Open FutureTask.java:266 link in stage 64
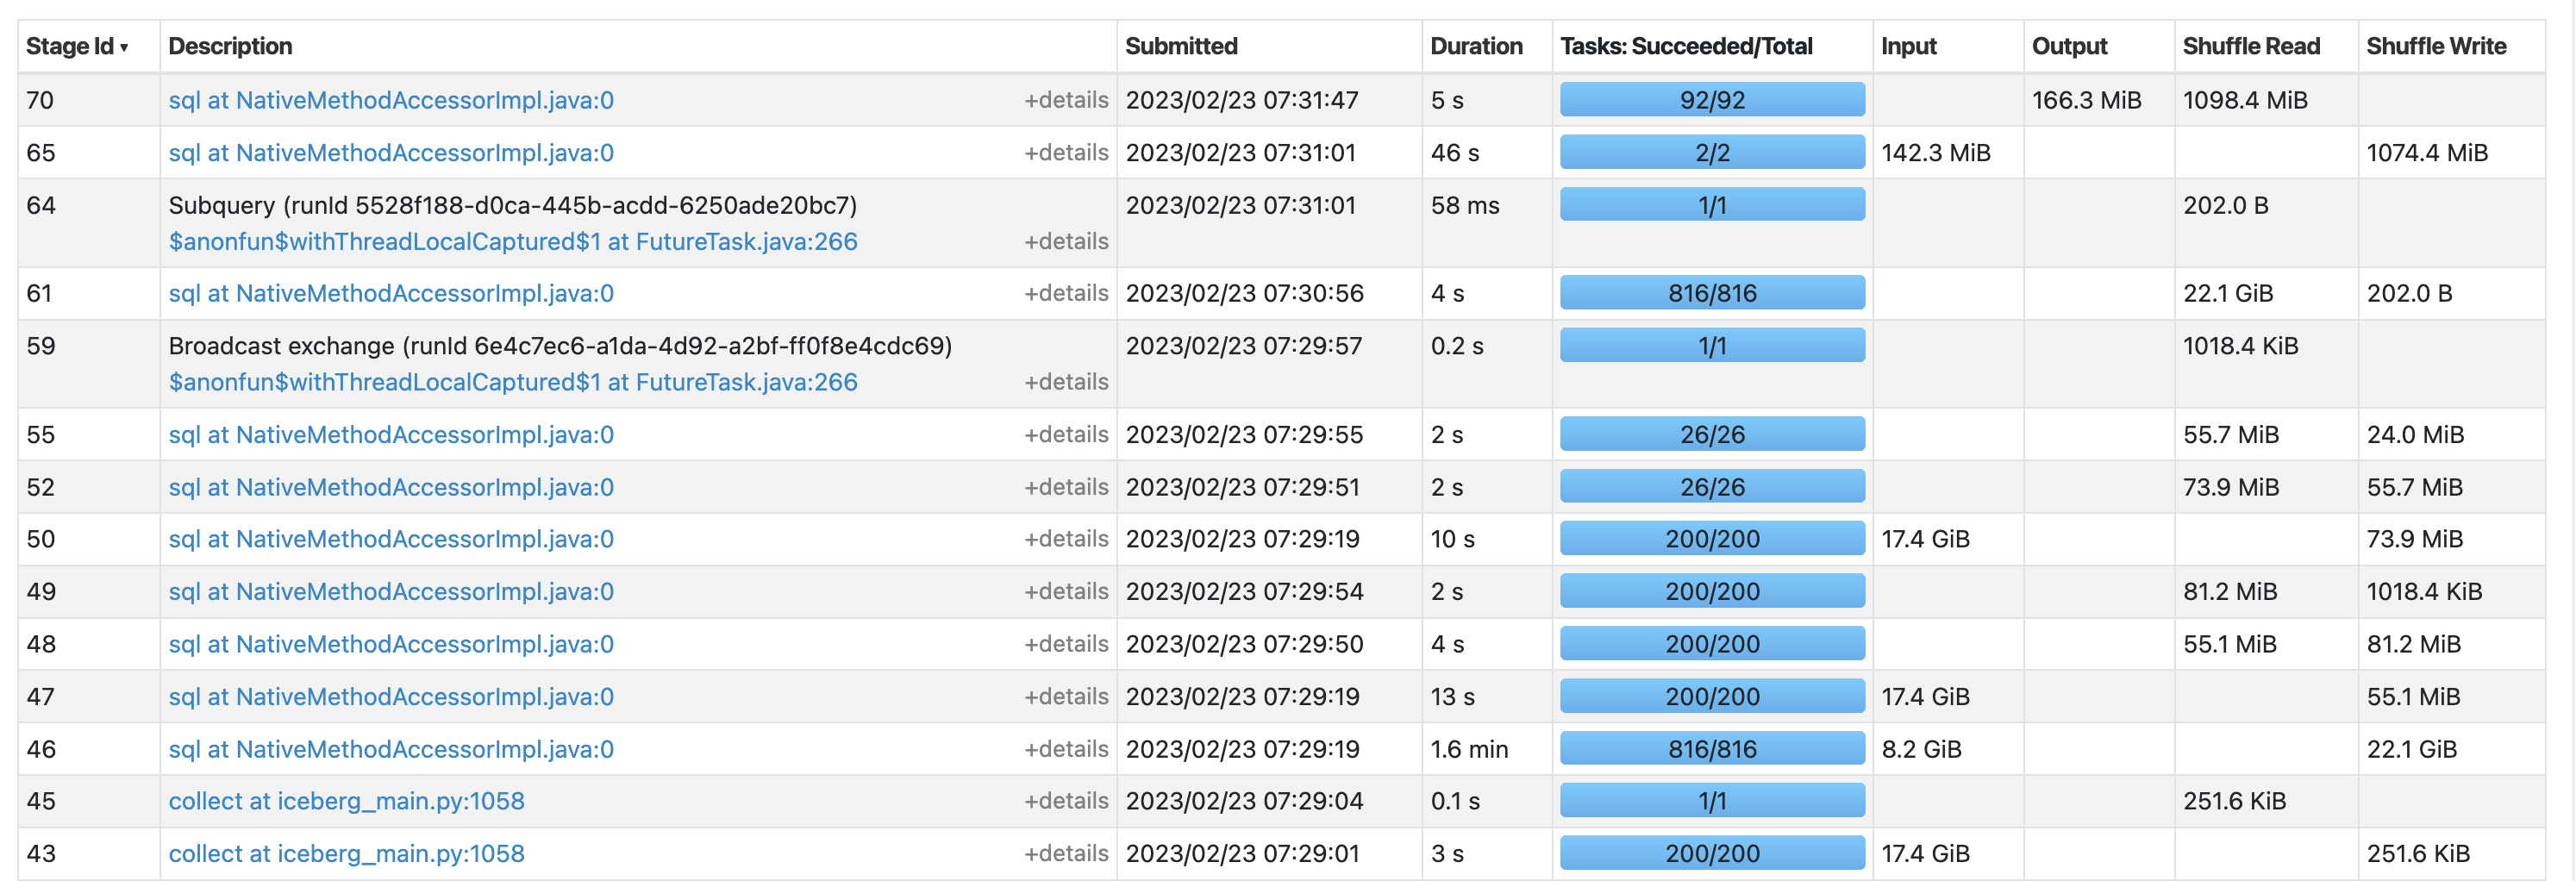This screenshot has height=881, width=2576. point(513,241)
